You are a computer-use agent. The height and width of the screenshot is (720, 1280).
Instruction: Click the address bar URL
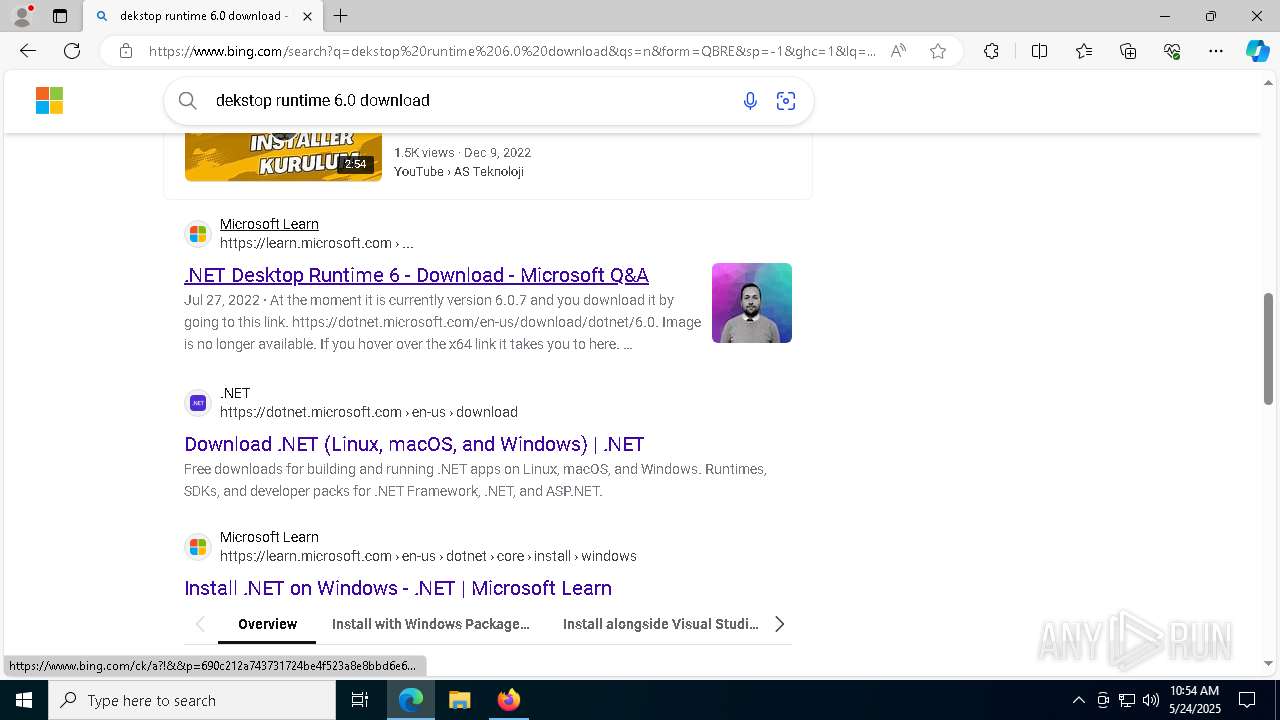click(x=512, y=51)
